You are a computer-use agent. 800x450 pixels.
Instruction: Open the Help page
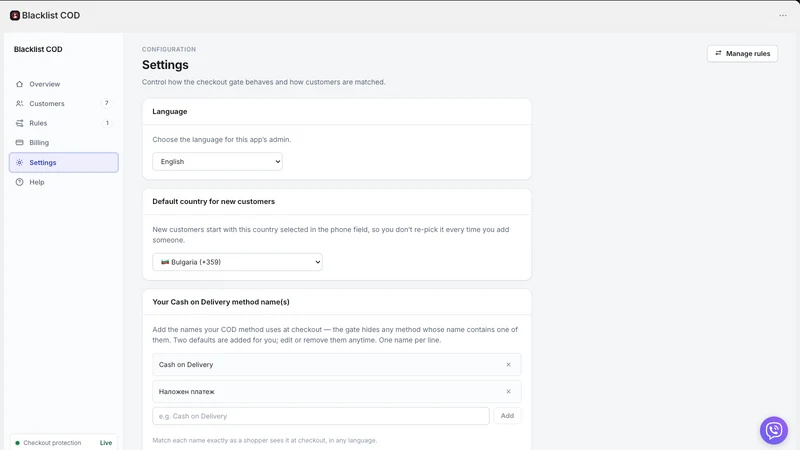(x=64, y=182)
